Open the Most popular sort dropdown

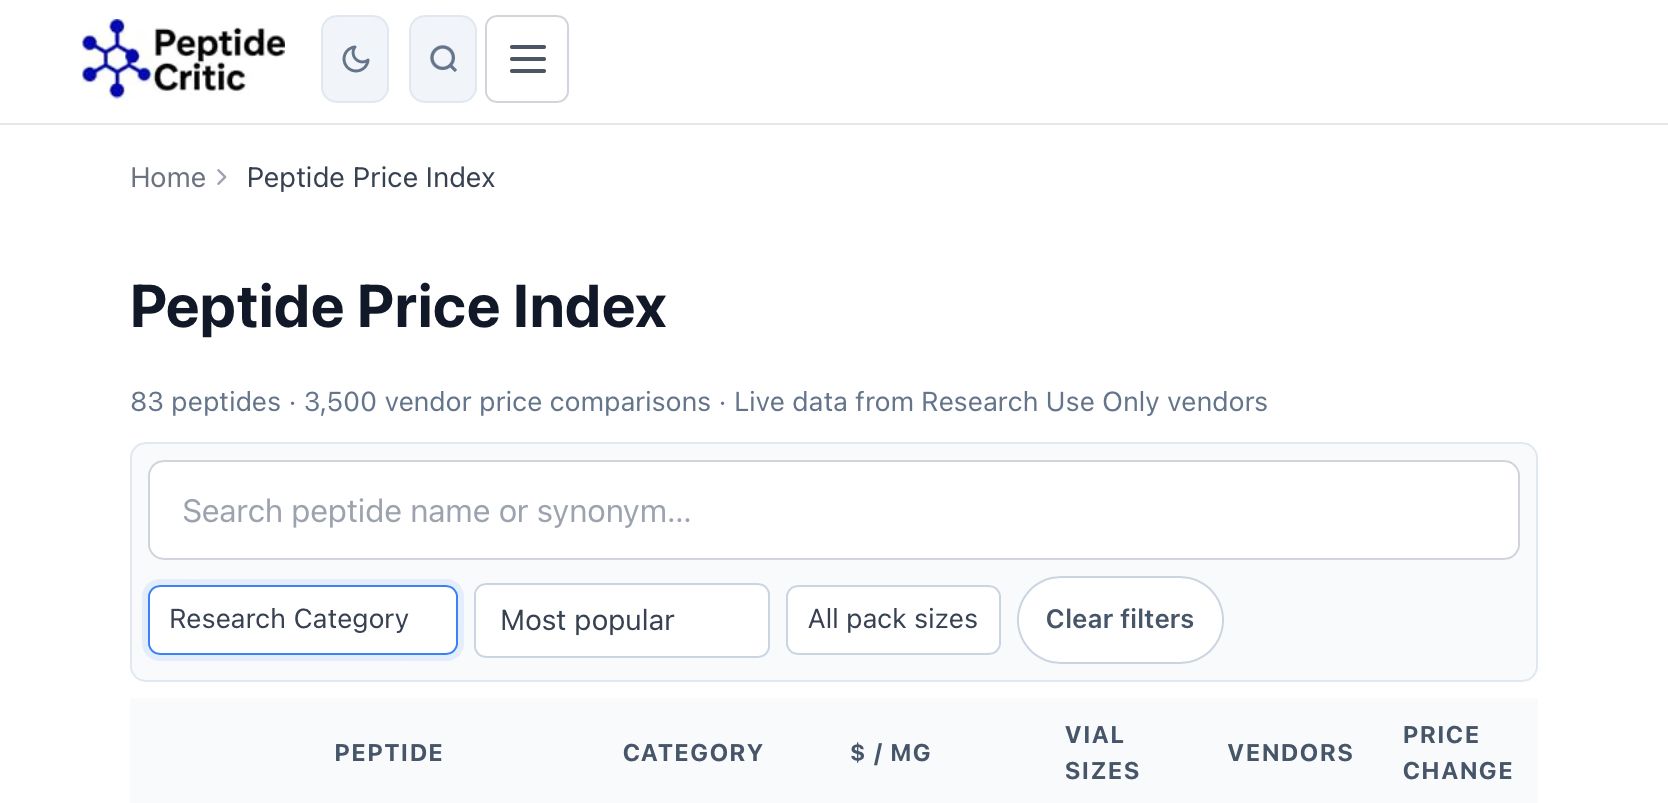(622, 620)
